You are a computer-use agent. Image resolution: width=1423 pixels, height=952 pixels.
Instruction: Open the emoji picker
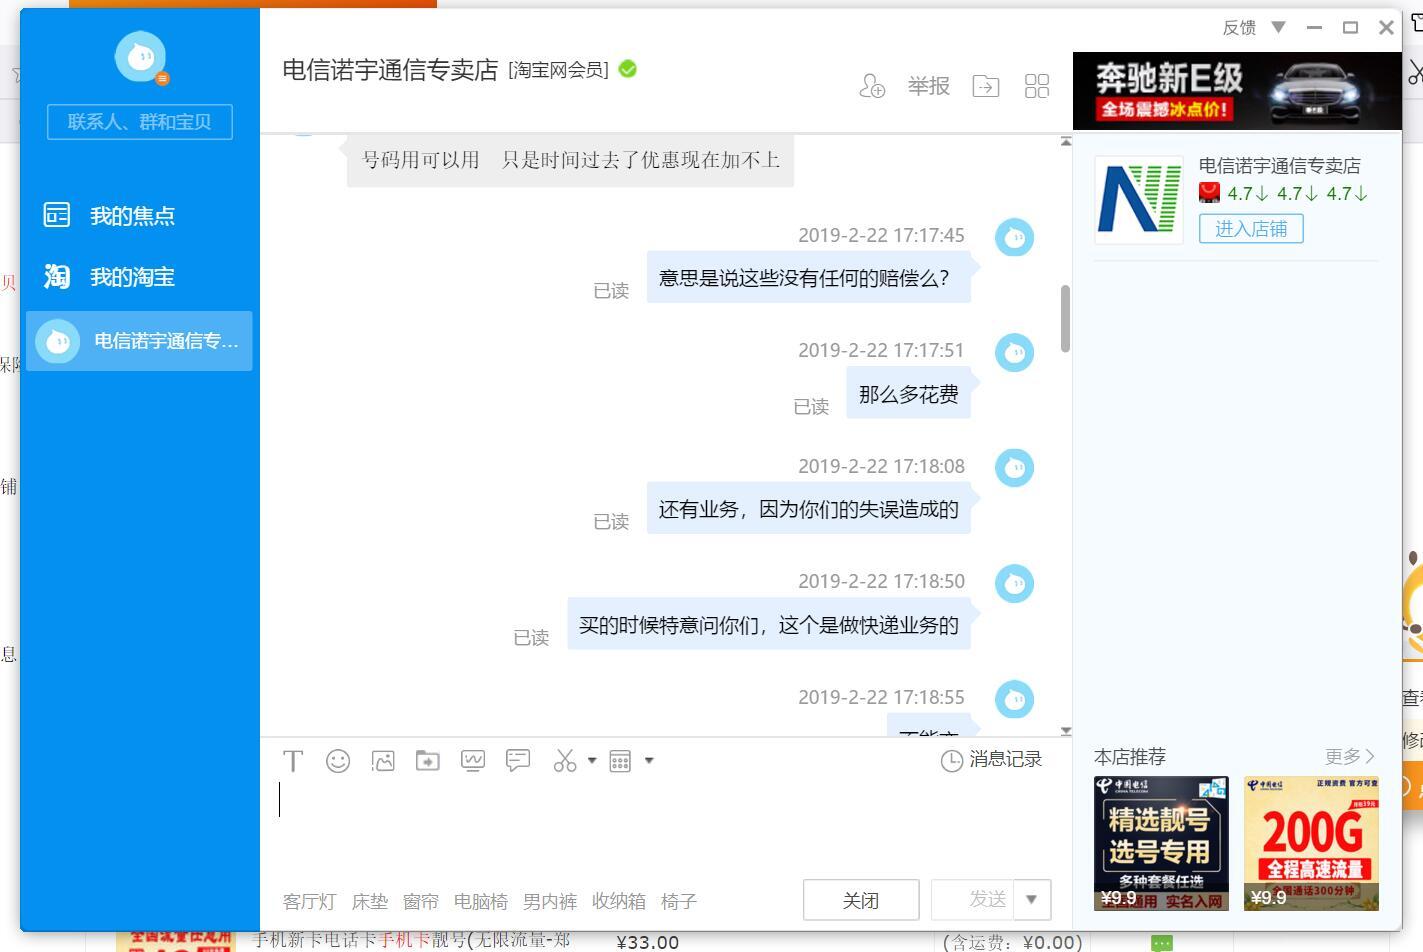[338, 761]
